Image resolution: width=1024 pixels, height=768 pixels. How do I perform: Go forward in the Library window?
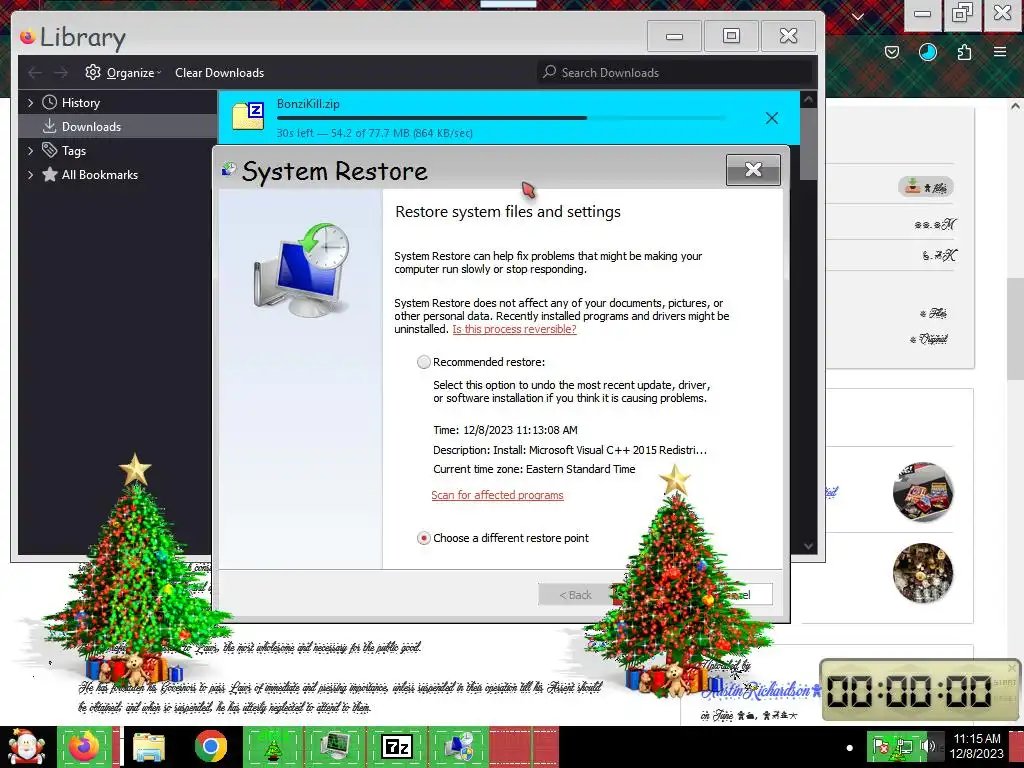coord(61,72)
